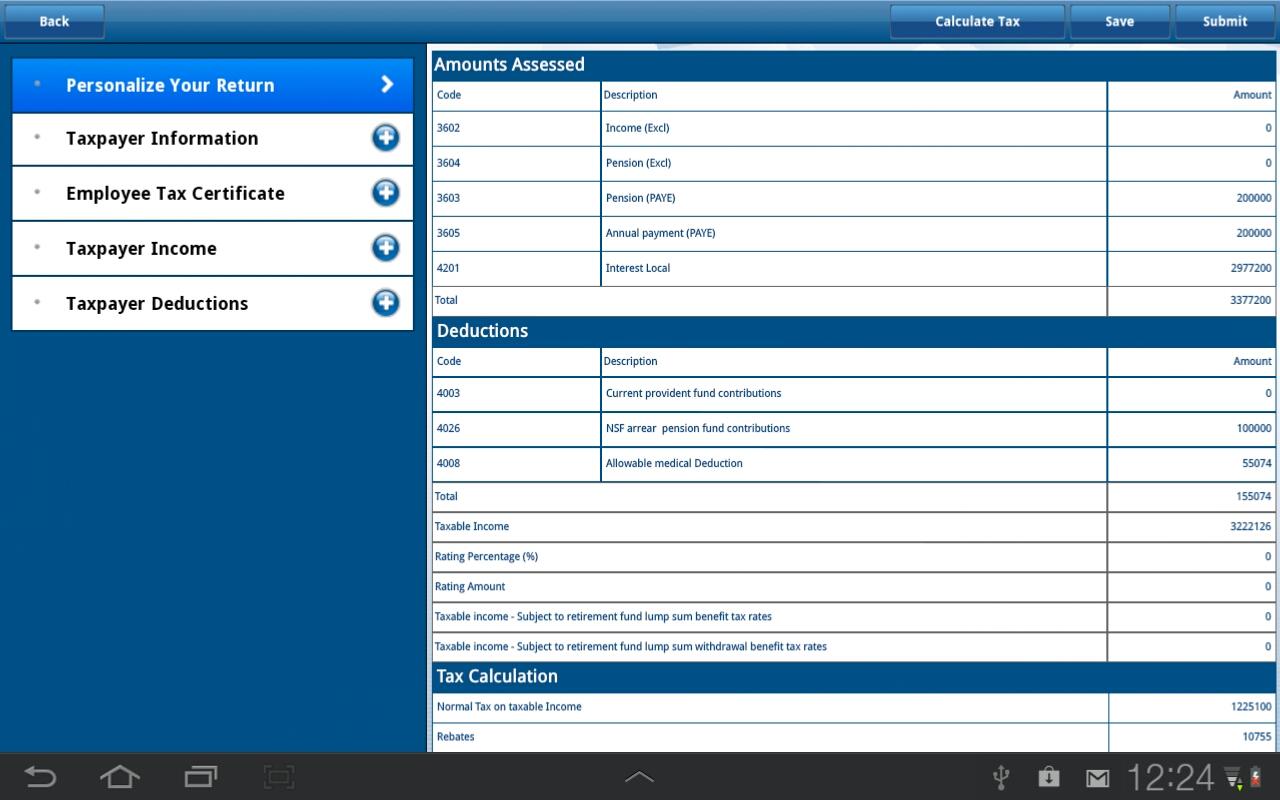The width and height of the screenshot is (1280, 800).
Task: Tap the up caret in the system bar
Action: click(639, 777)
